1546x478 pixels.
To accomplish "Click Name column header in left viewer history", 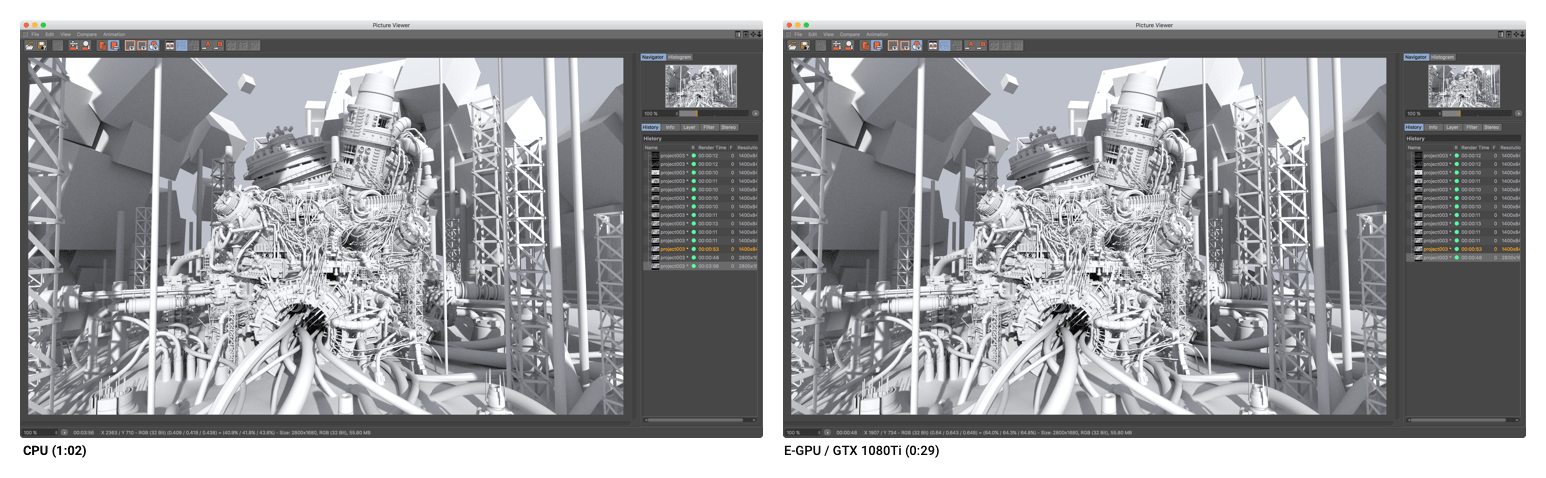I will [651, 148].
